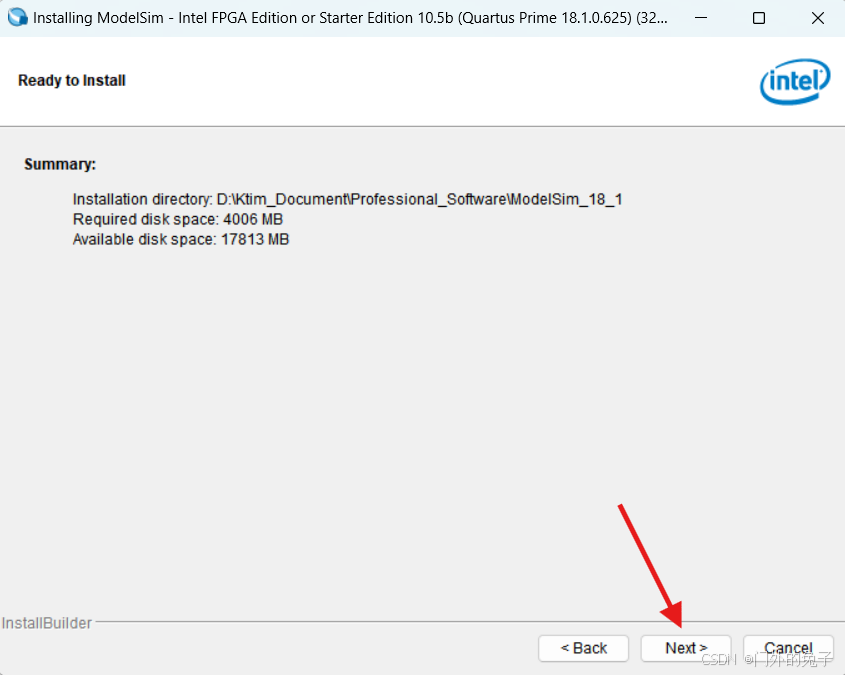Select the Installation directory path line

pos(348,199)
